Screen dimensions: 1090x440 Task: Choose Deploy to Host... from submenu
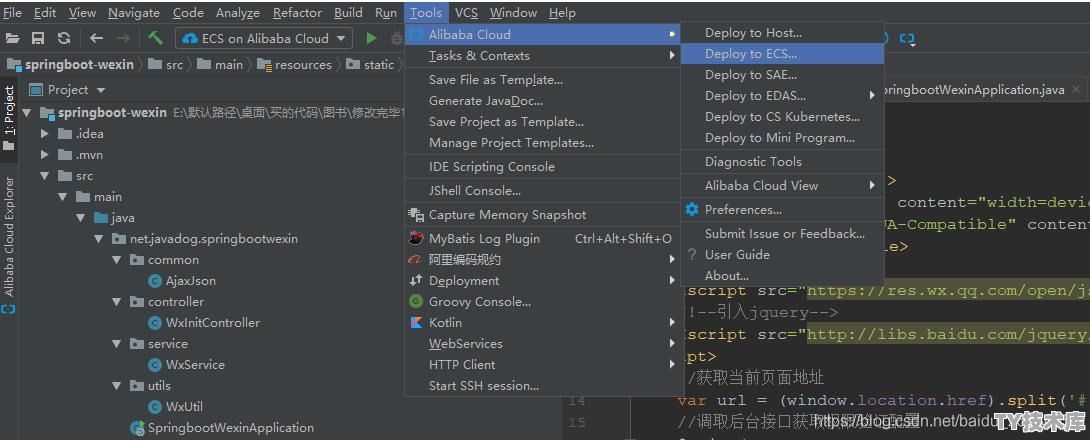pyautogui.click(x=782, y=33)
